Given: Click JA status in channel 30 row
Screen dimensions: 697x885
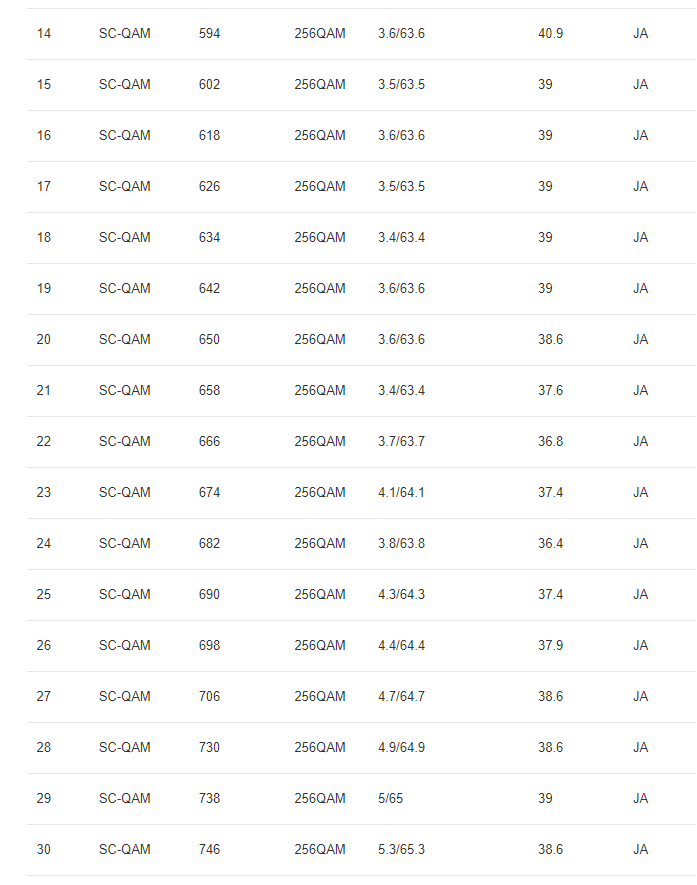Looking at the screenshot, I should [x=640, y=850].
